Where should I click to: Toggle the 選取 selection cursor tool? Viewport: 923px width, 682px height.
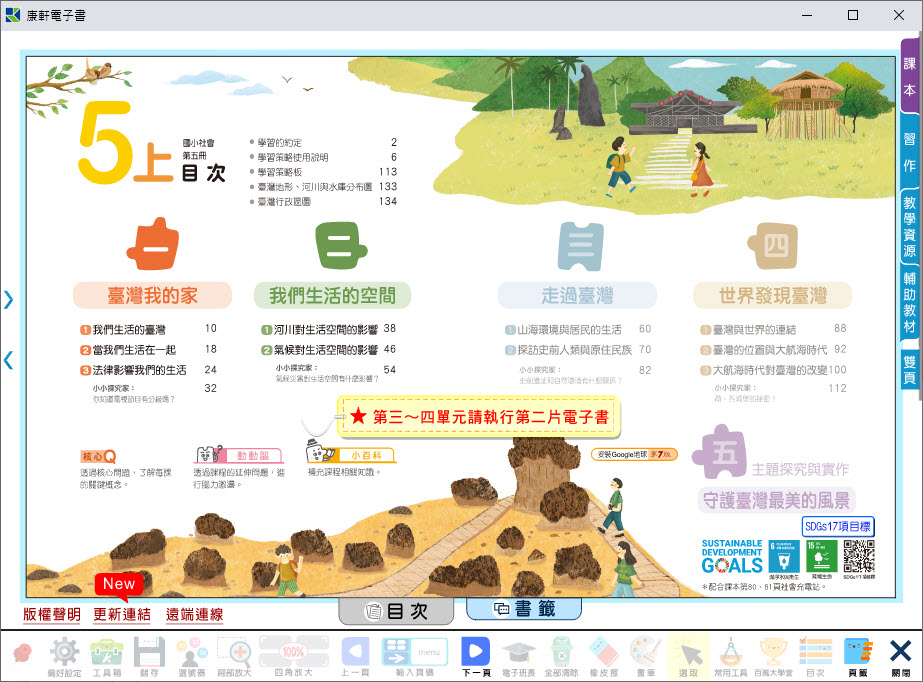(686, 655)
